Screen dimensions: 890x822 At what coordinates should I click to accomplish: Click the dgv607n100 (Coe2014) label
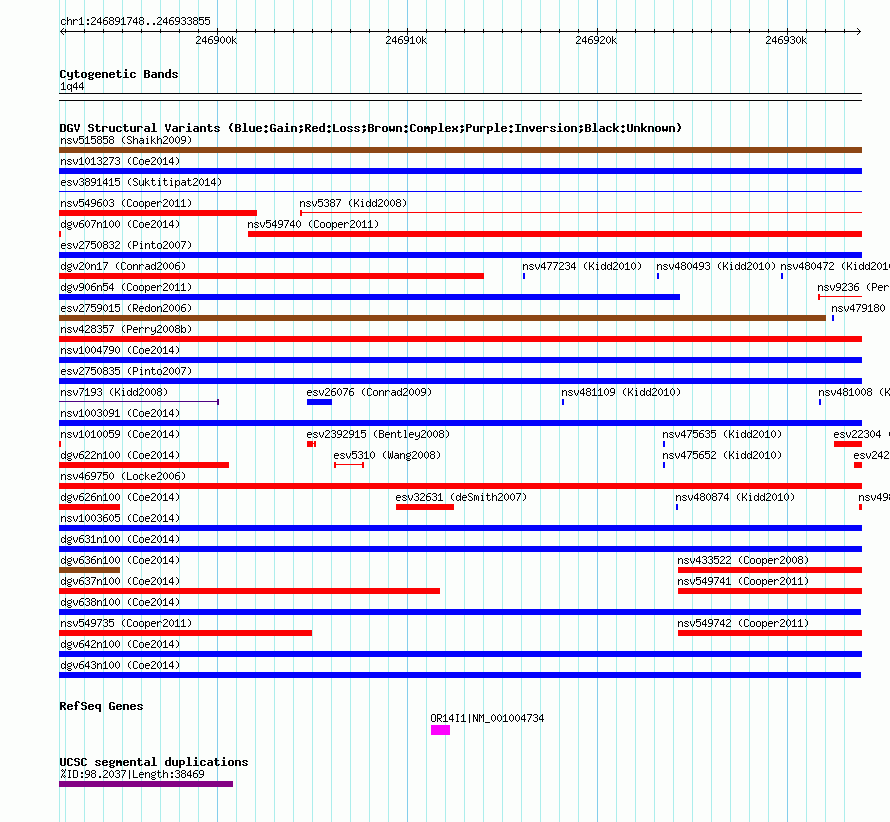click(120, 224)
